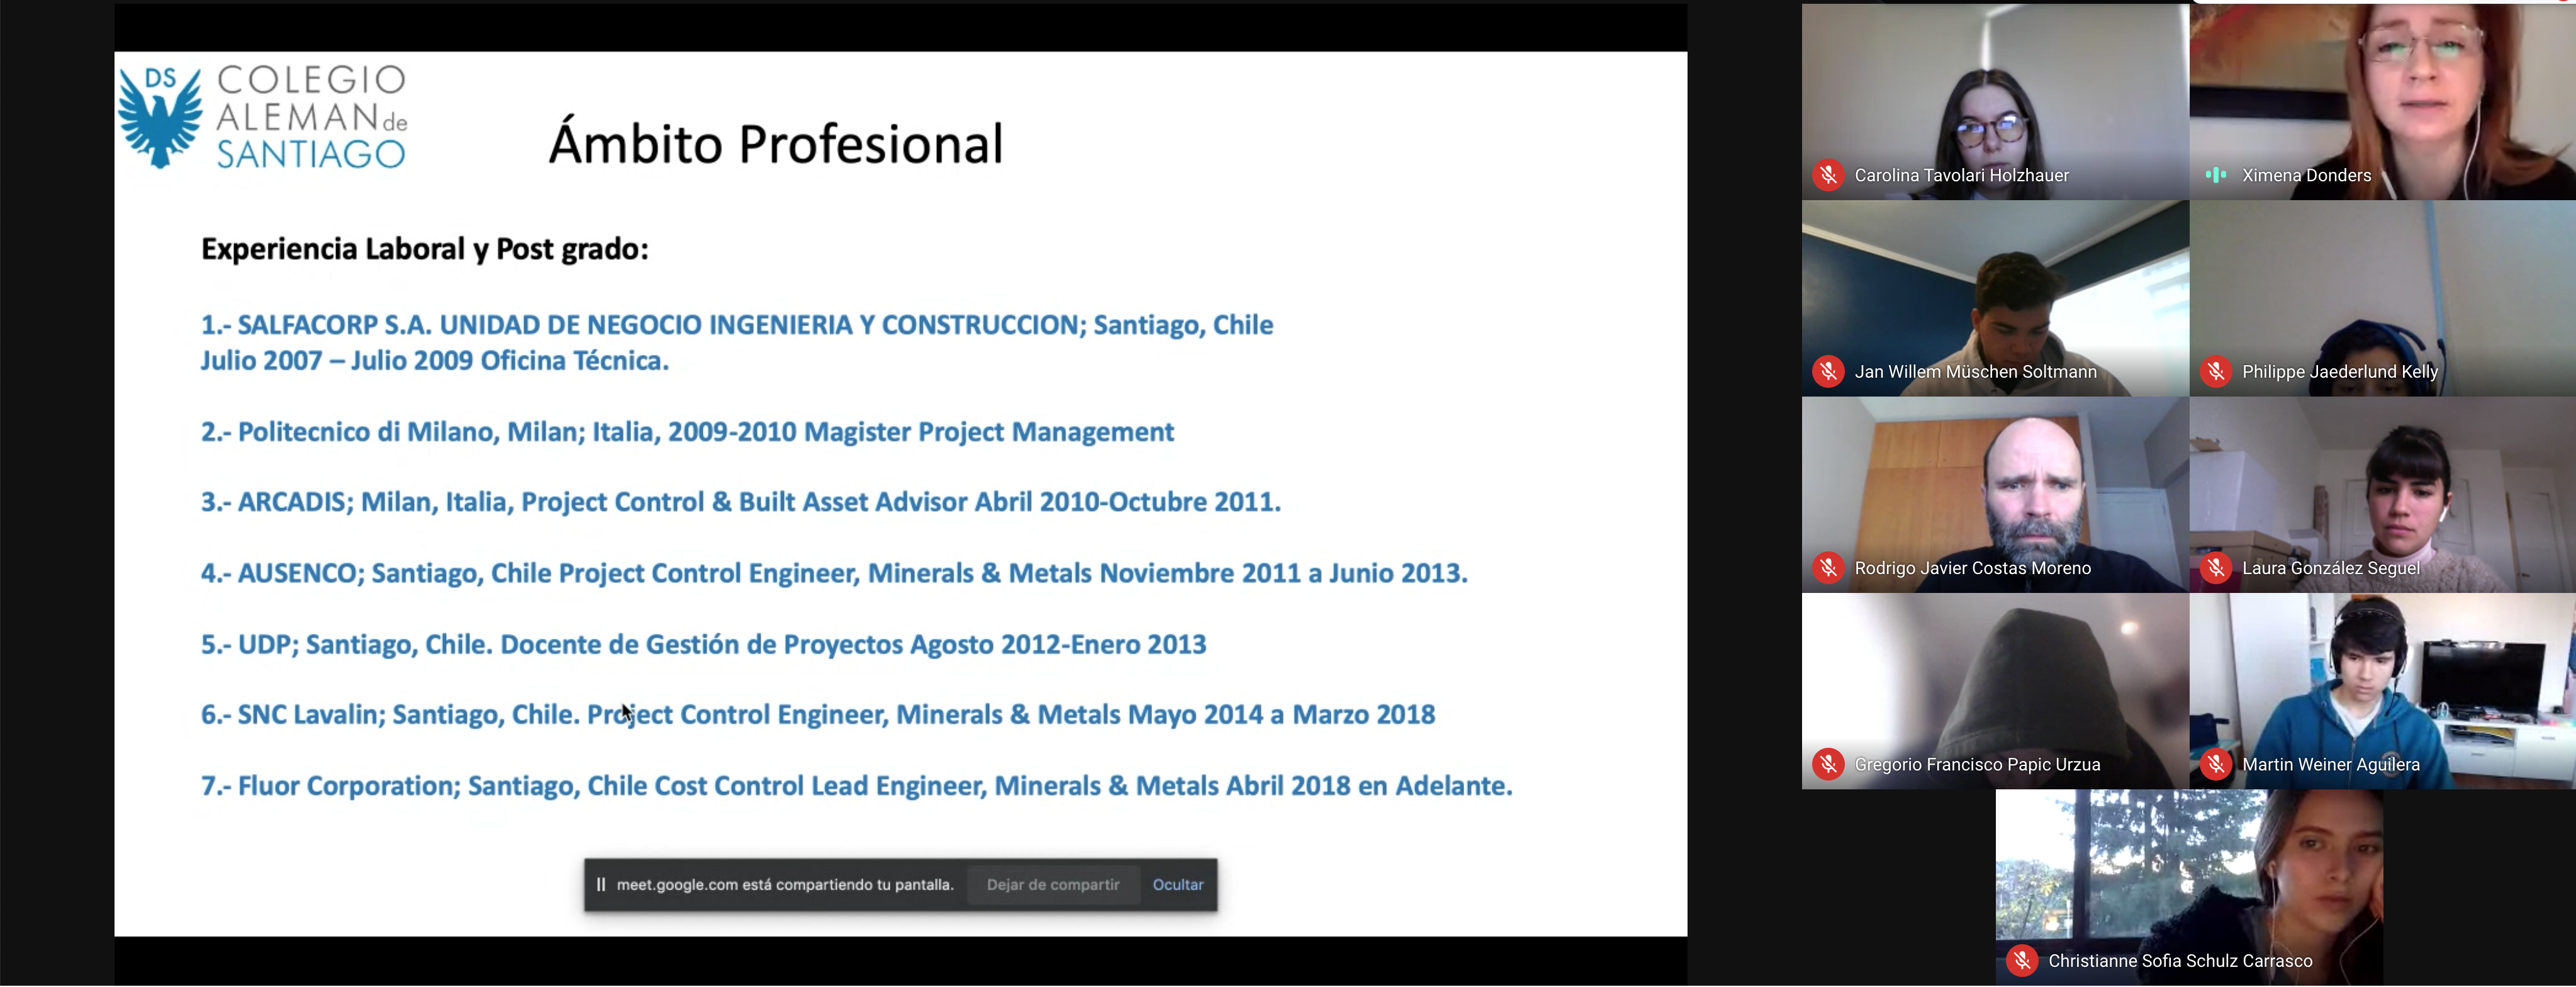Click the UDP Docente de Gestión de Proyectos line
This screenshot has height=987, width=2576.
704,644
